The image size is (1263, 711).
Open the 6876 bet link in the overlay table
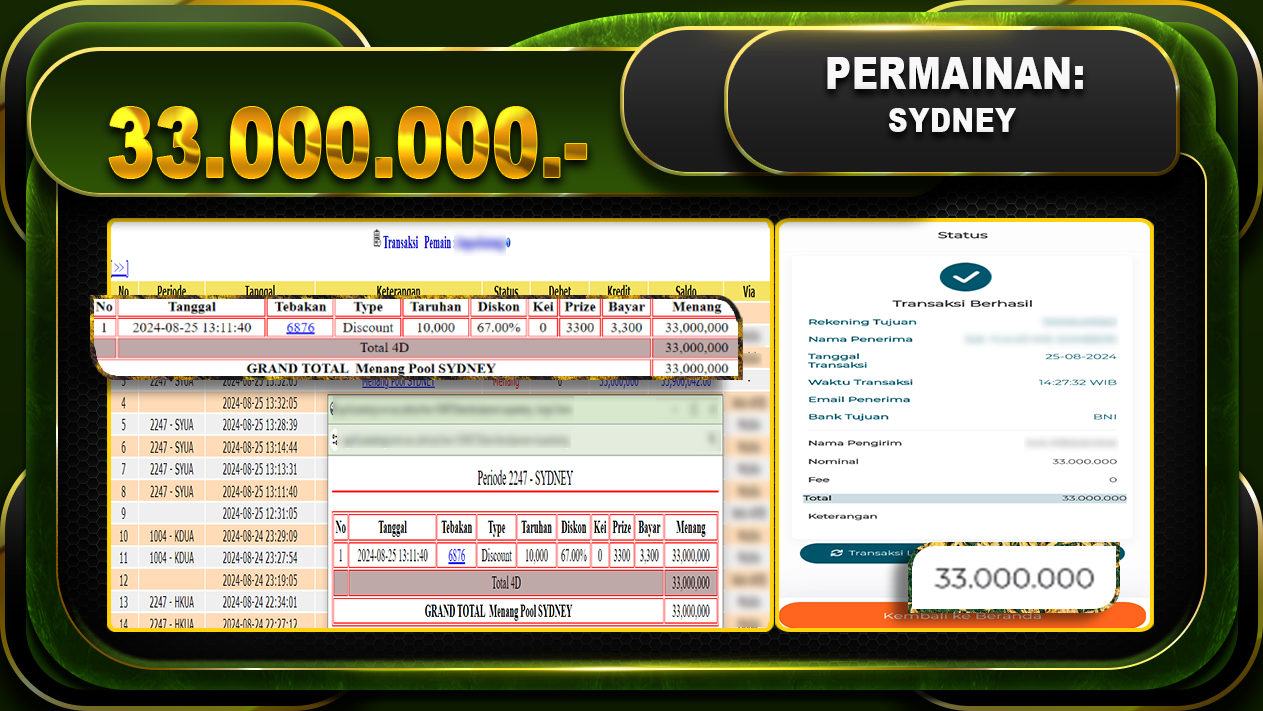pyautogui.click(x=300, y=326)
